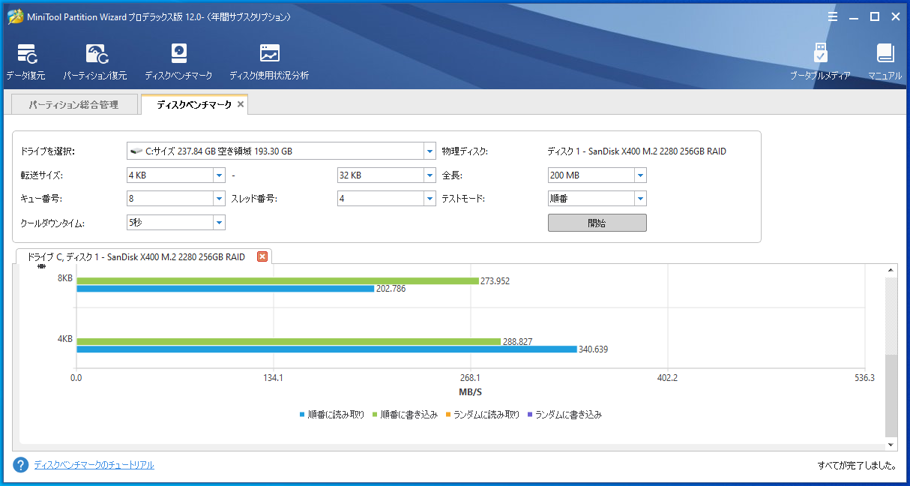Click the ドライブを選択 label

pyautogui.click(x=48, y=152)
